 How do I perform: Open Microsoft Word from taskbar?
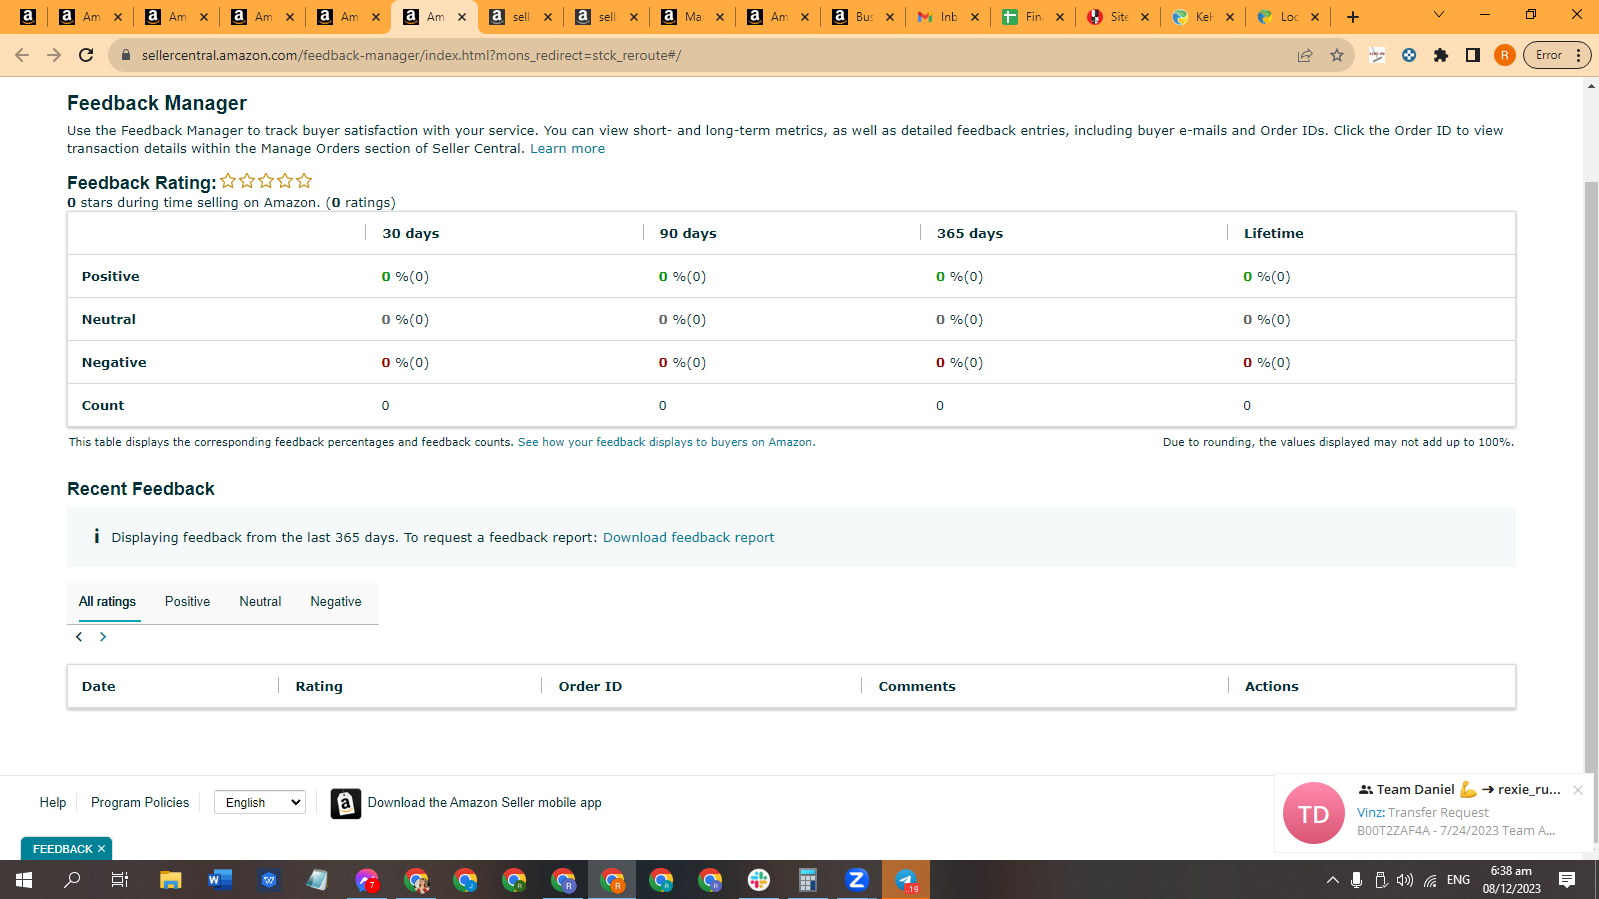[x=220, y=880]
